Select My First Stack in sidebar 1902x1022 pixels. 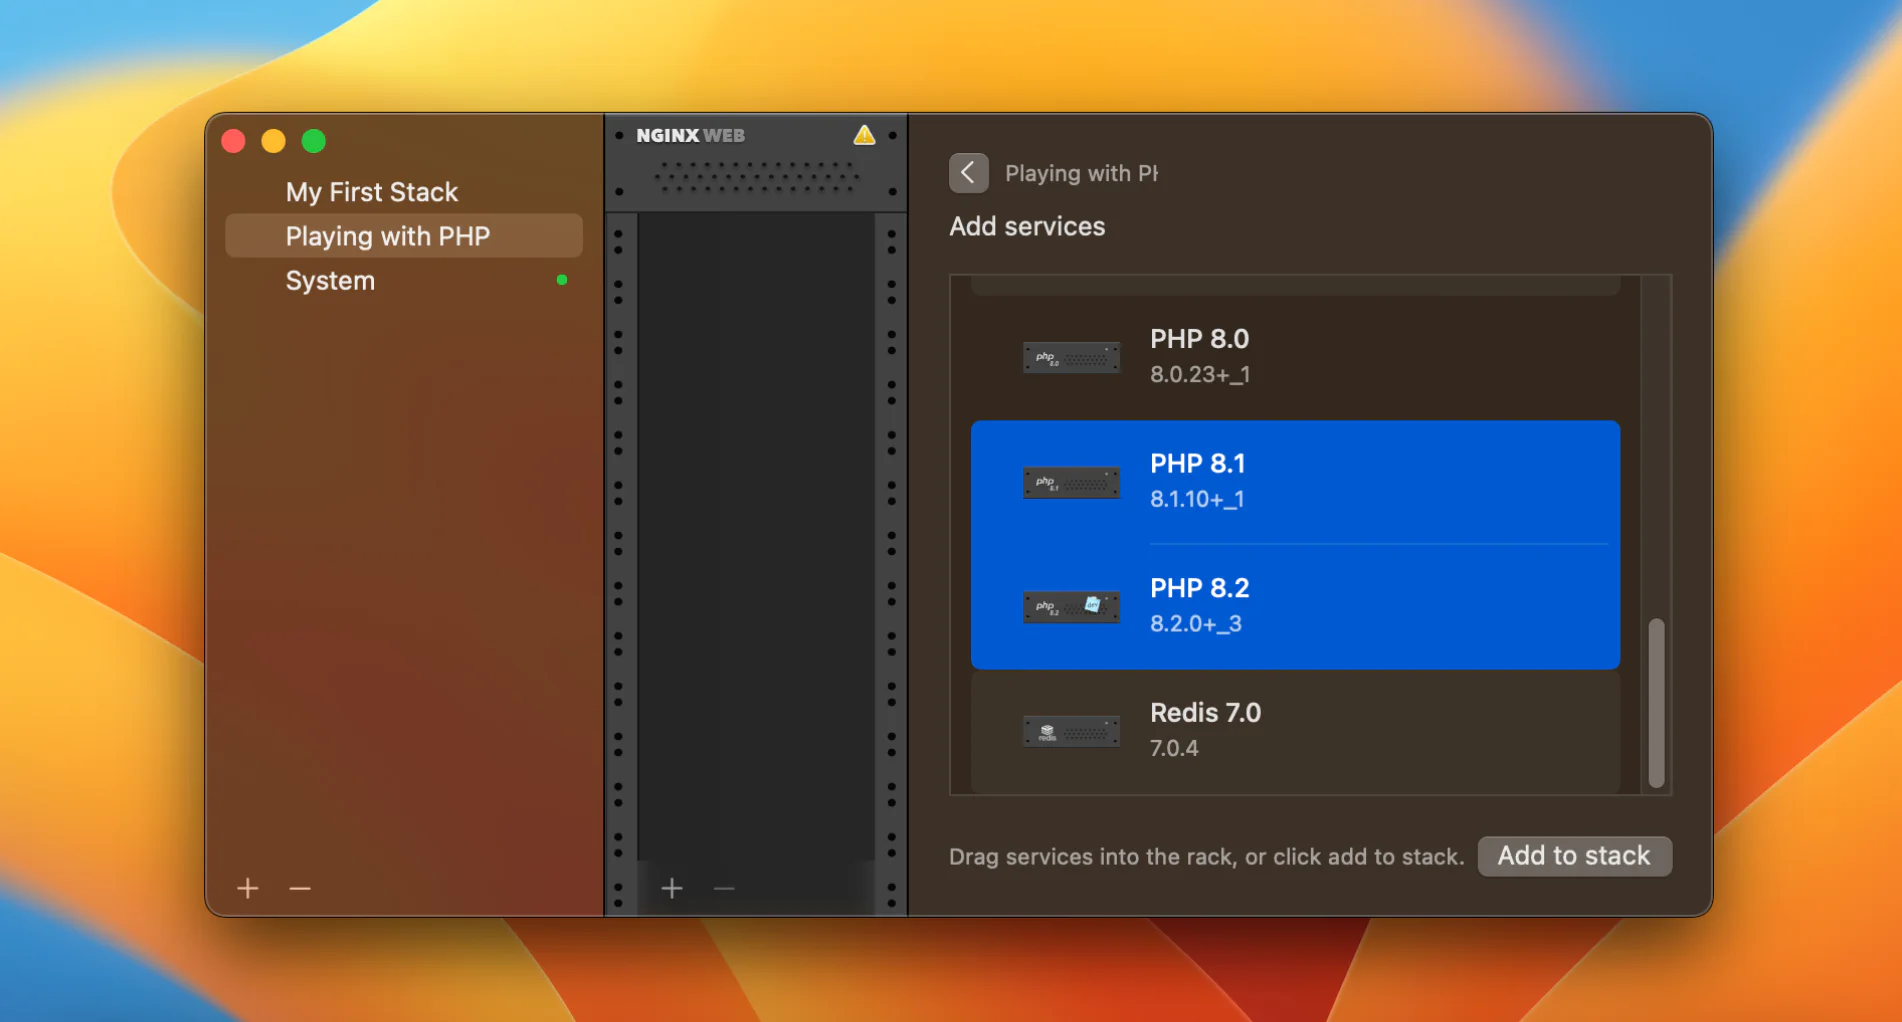[371, 192]
